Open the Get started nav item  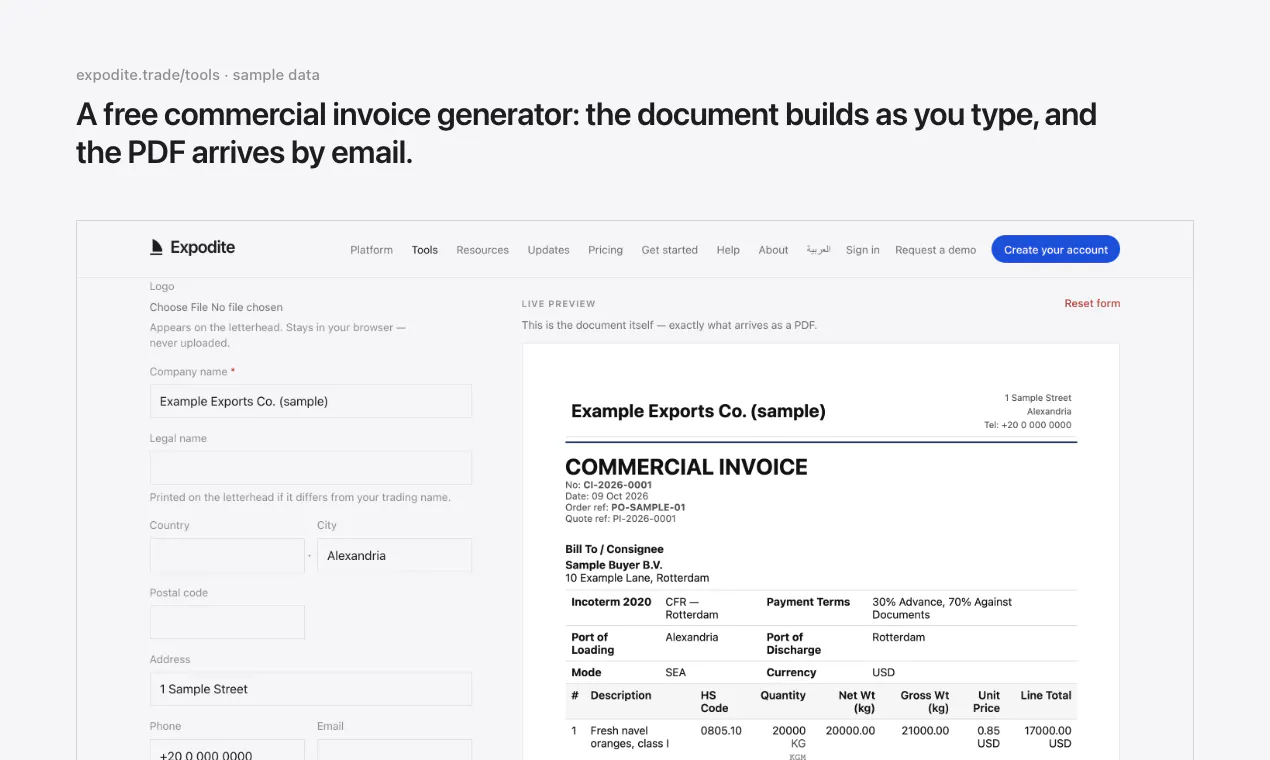(x=669, y=250)
